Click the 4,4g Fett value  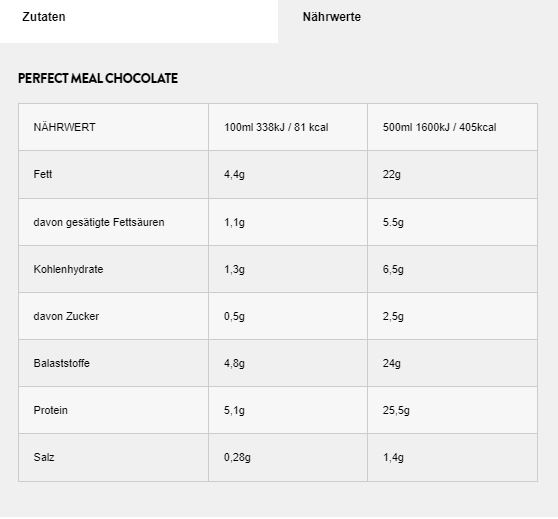[x=234, y=174]
